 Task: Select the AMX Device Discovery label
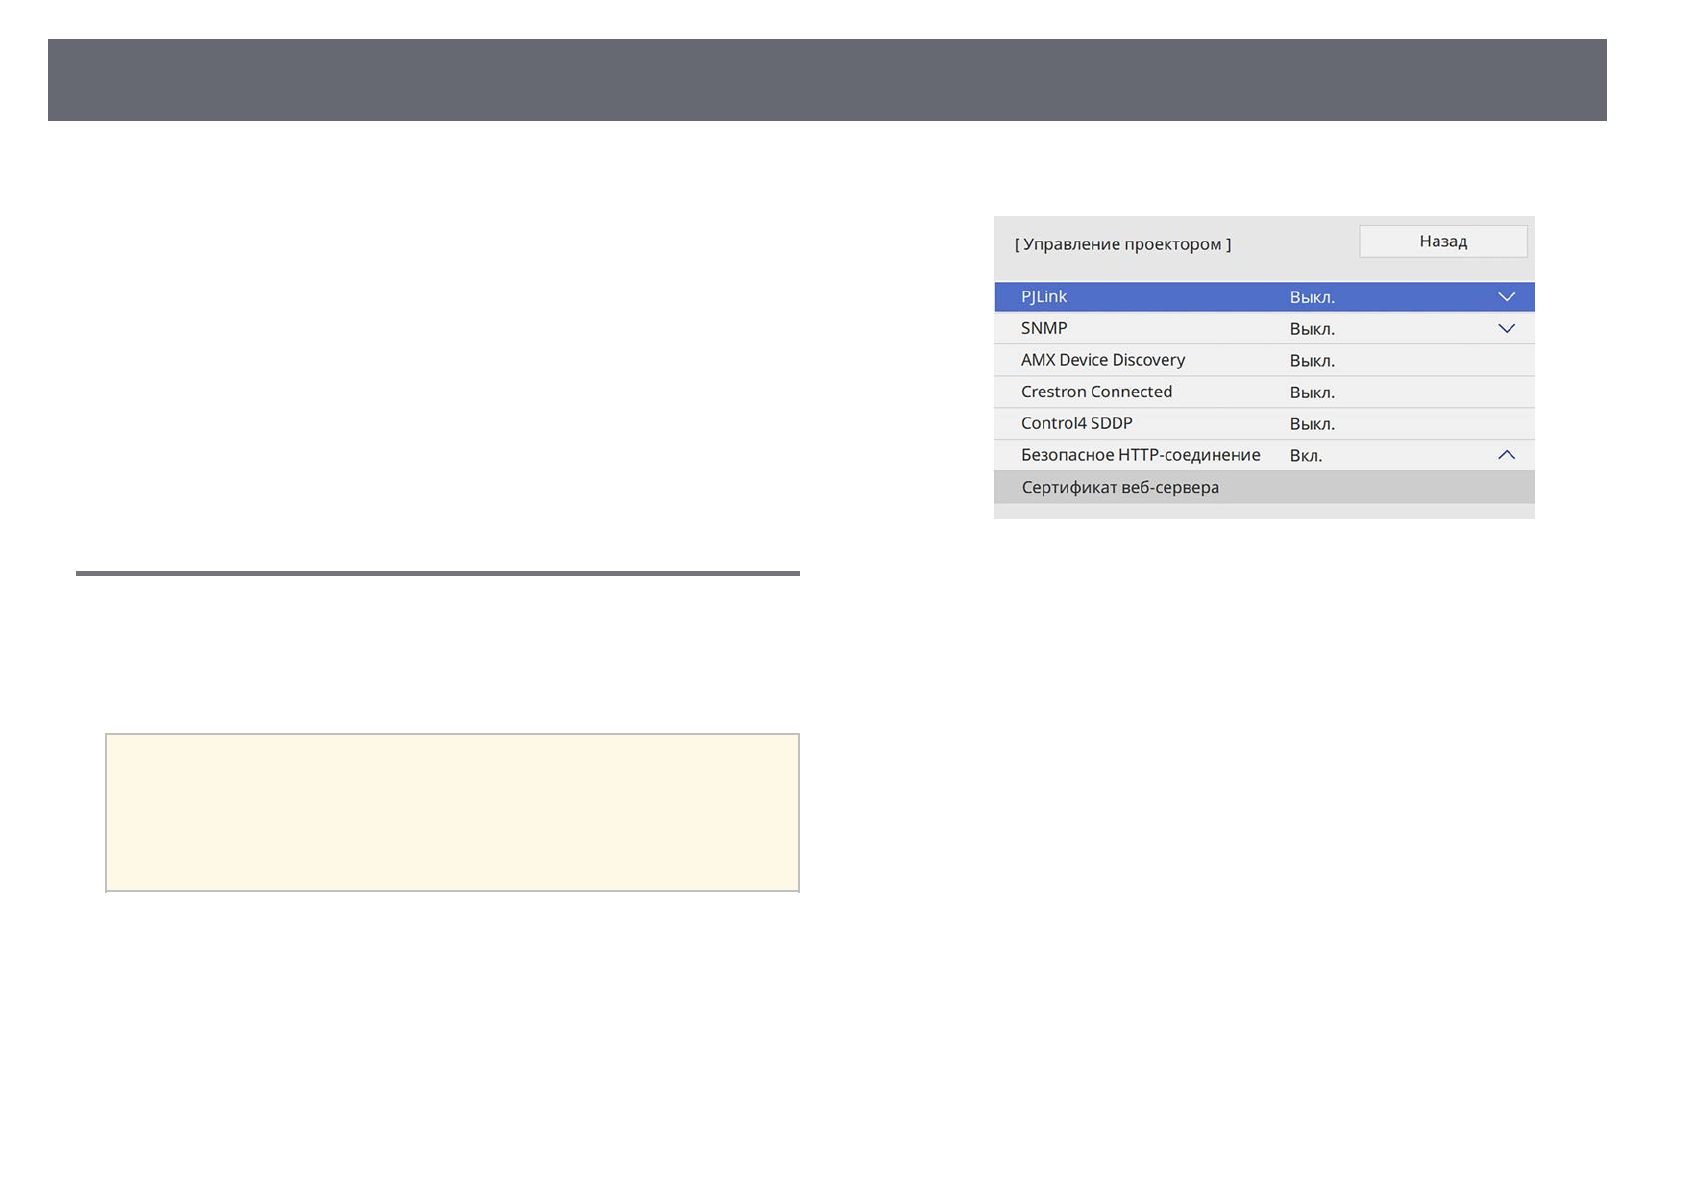click(x=1102, y=360)
